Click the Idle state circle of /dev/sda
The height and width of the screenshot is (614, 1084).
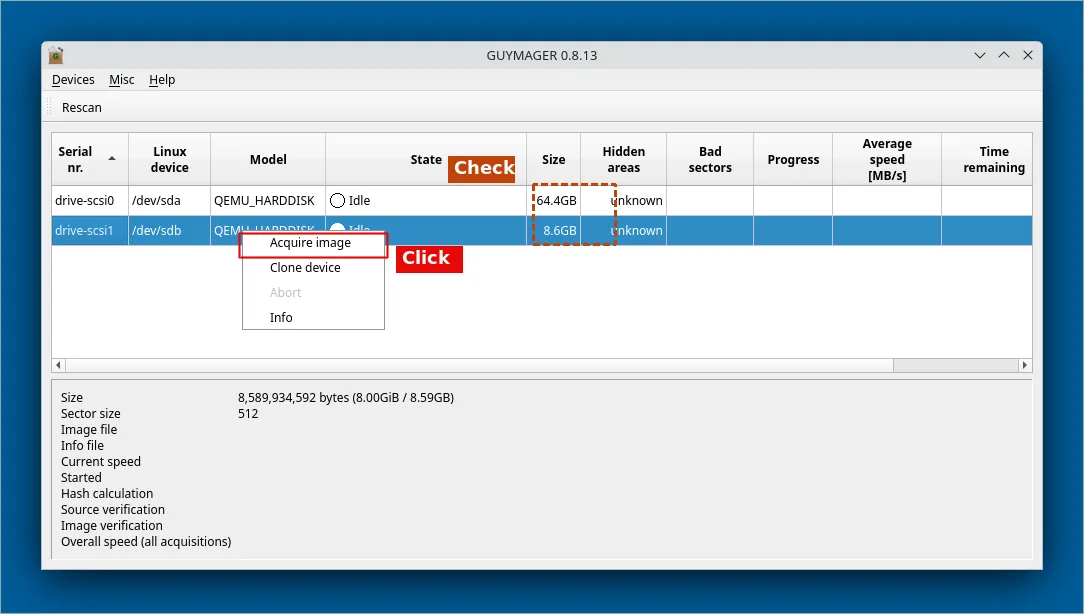[x=337, y=201]
